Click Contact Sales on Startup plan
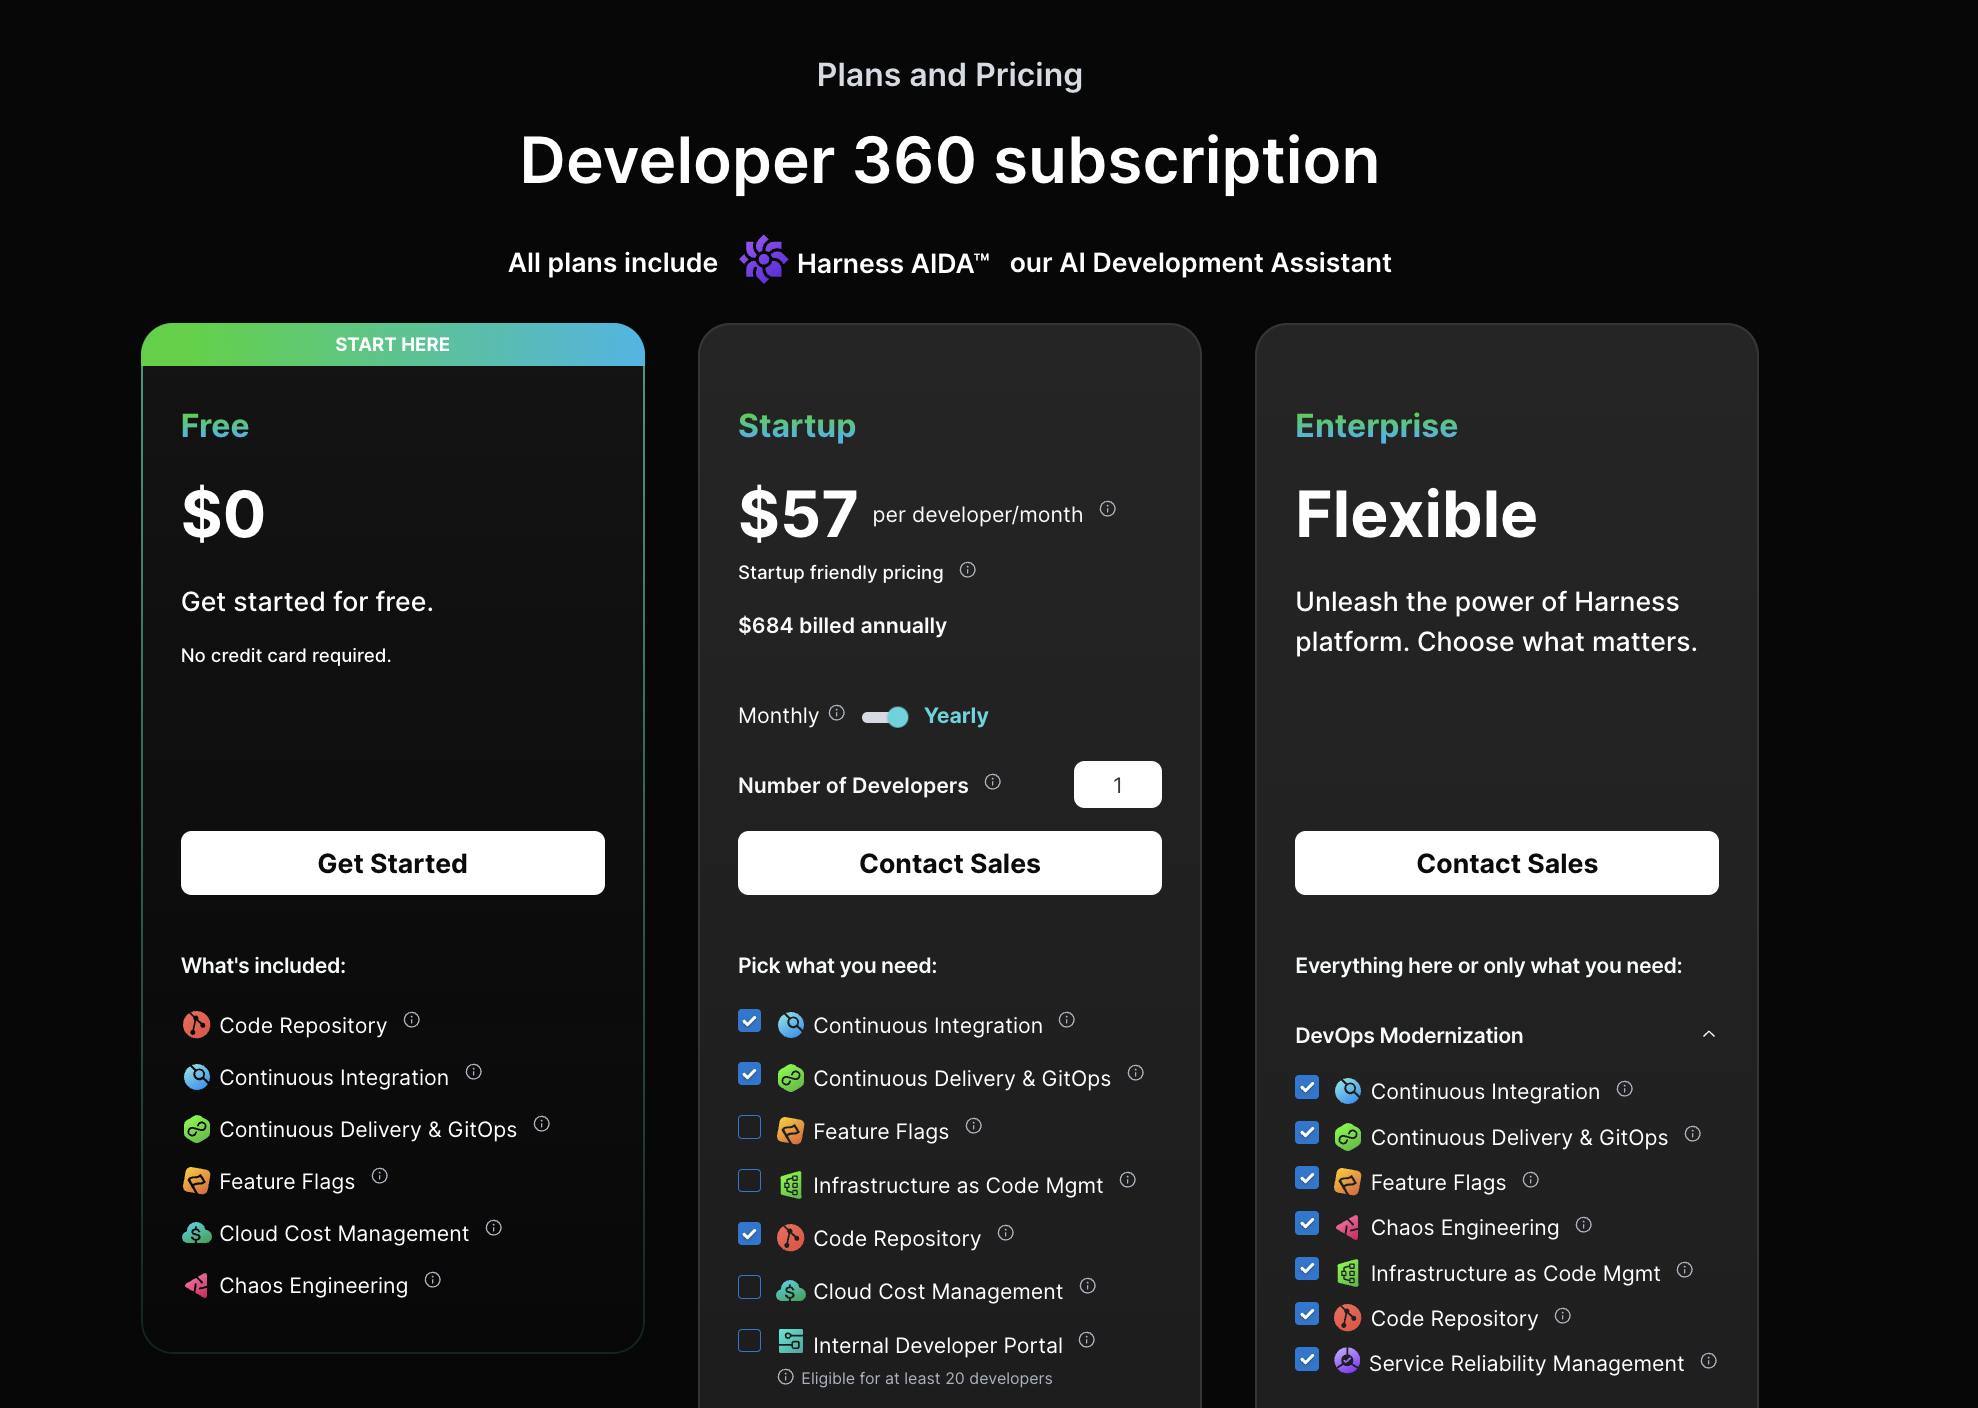Viewport: 1978px width, 1408px height. click(949, 863)
